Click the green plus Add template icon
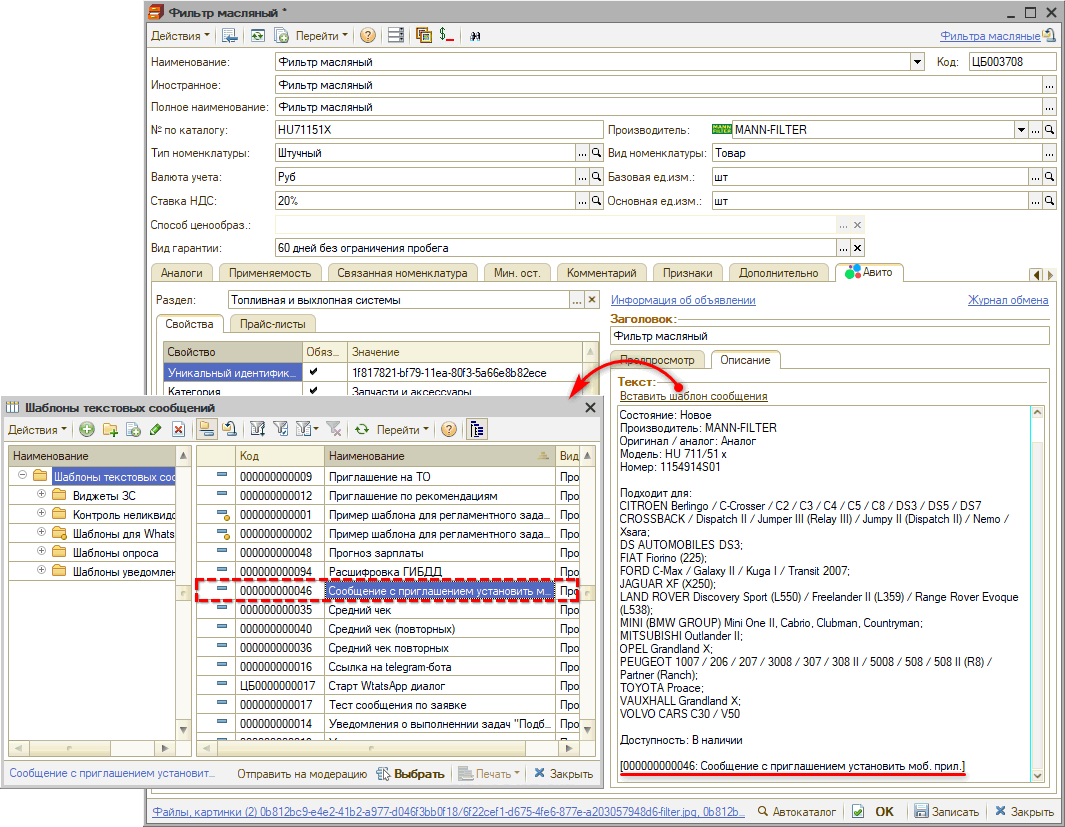Screen dimensions: 1065x827 [x=86, y=430]
